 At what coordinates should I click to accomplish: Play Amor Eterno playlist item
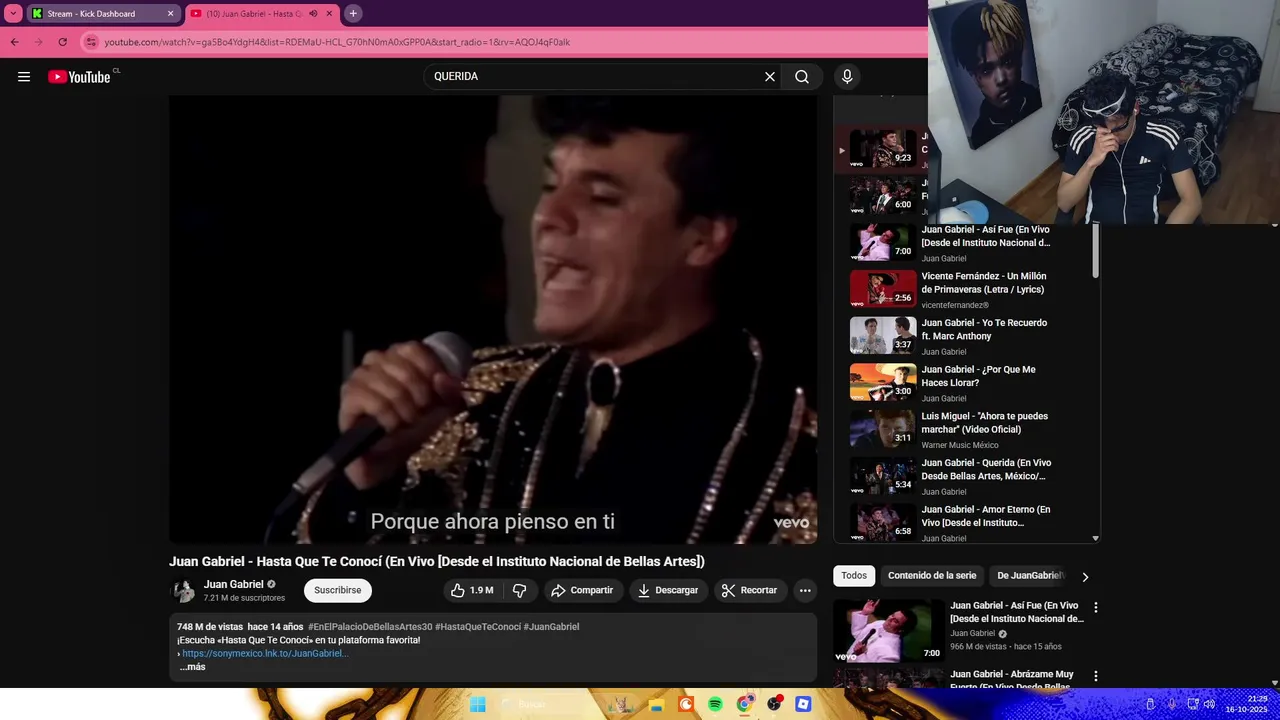[x=966, y=523]
